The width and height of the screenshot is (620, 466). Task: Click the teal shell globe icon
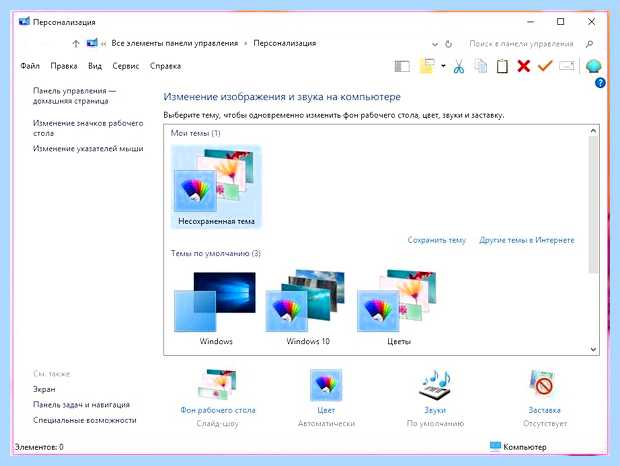click(x=594, y=66)
